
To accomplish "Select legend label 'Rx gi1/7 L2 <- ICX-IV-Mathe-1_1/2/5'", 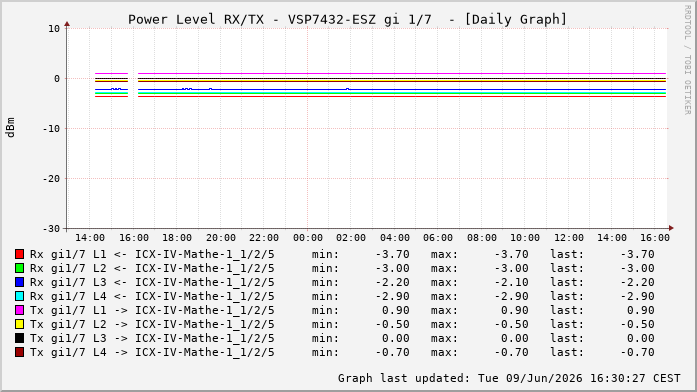I will (x=152, y=268).
